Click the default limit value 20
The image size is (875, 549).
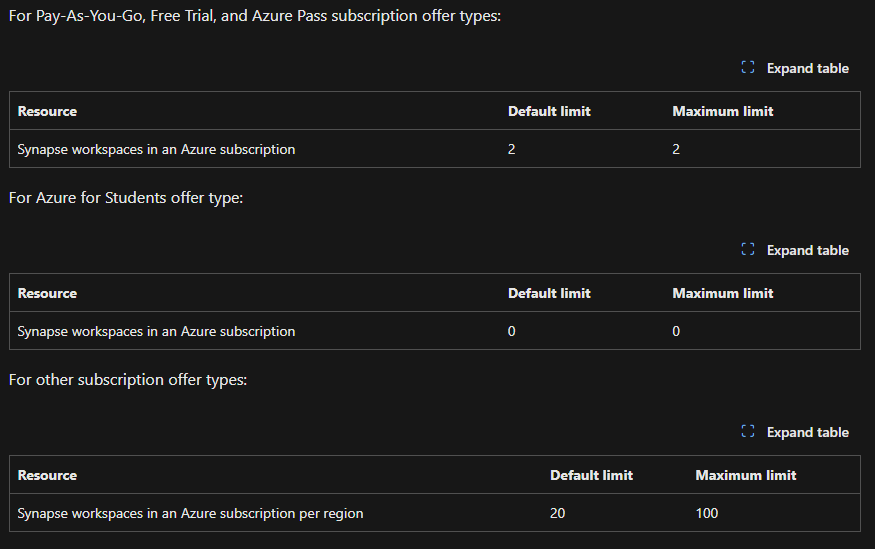[558, 513]
